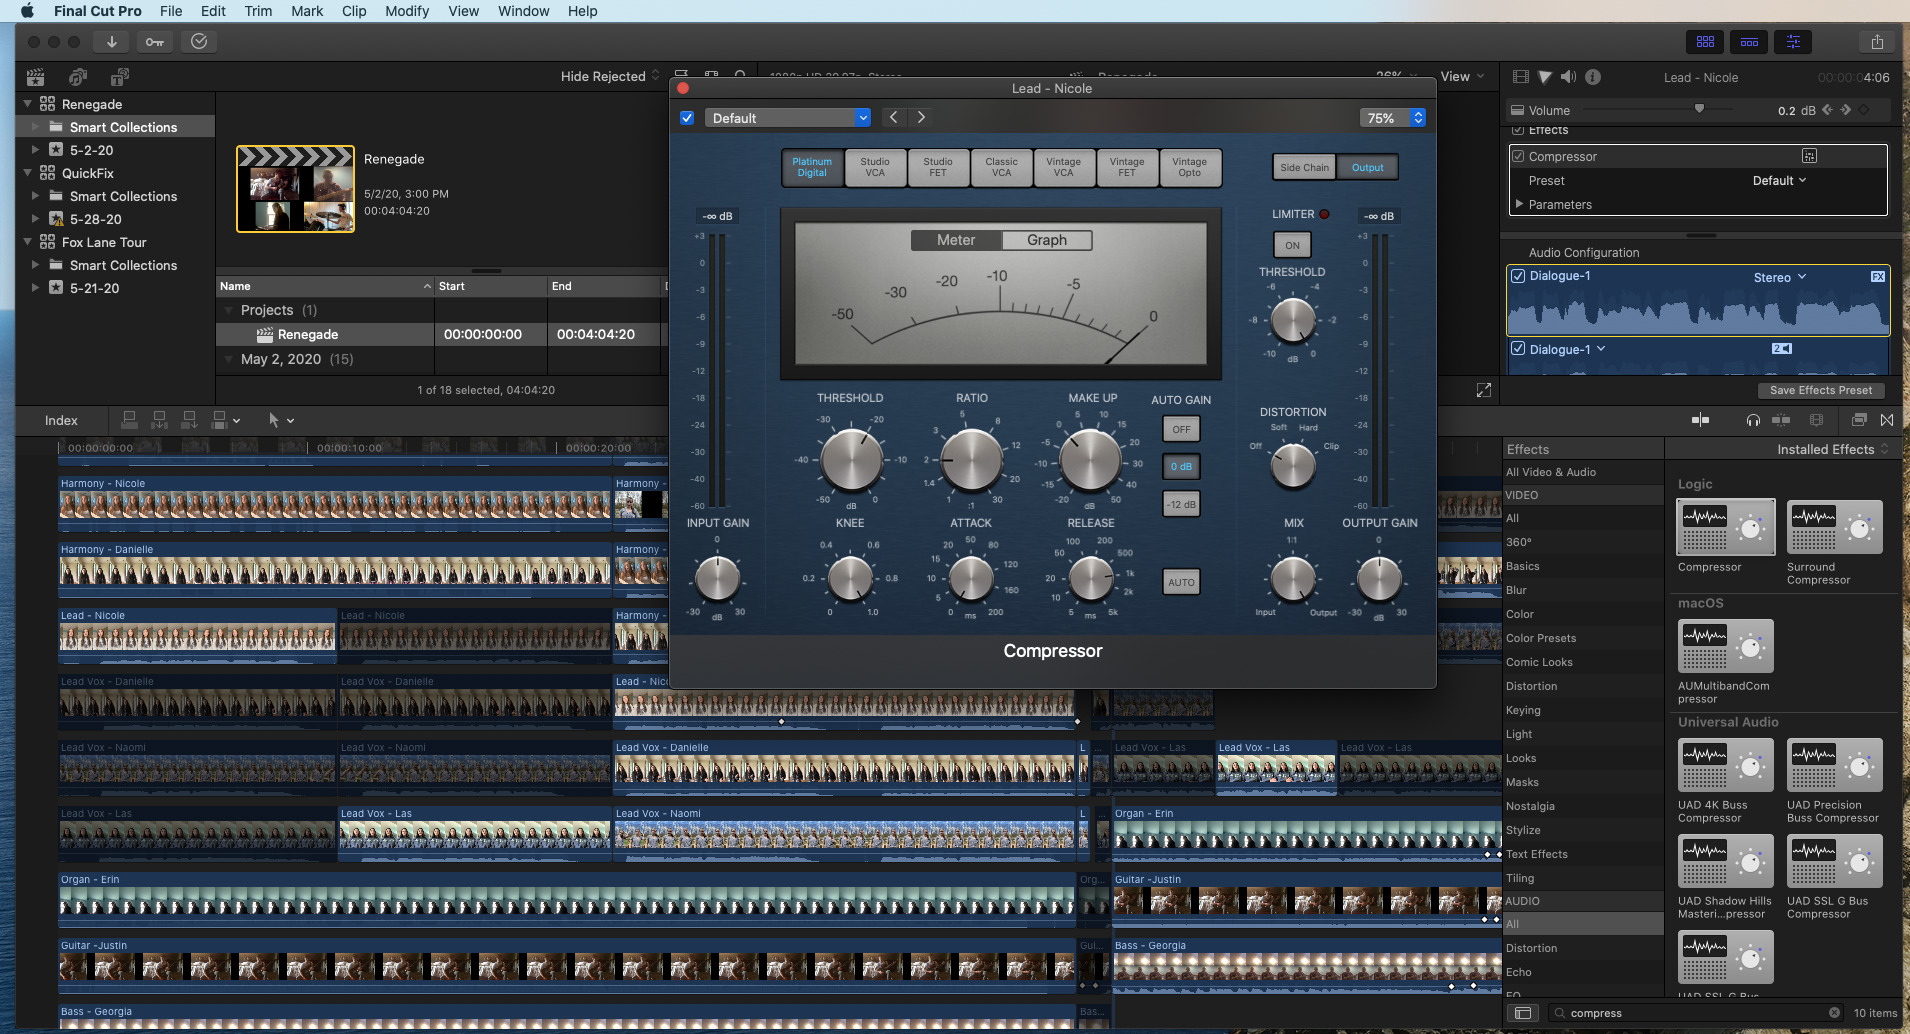Image resolution: width=1910 pixels, height=1034 pixels.
Task: Clear the compress search field
Action: click(1834, 1013)
